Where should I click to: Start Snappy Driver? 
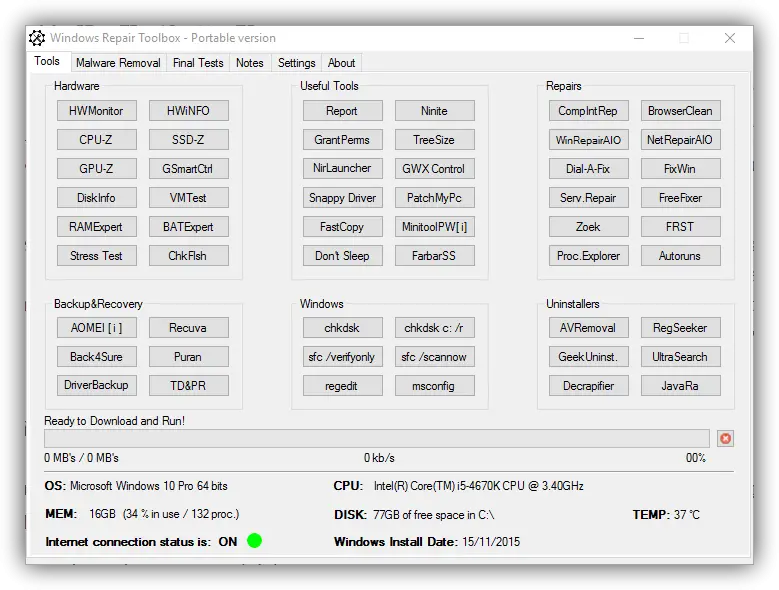tap(342, 198)
